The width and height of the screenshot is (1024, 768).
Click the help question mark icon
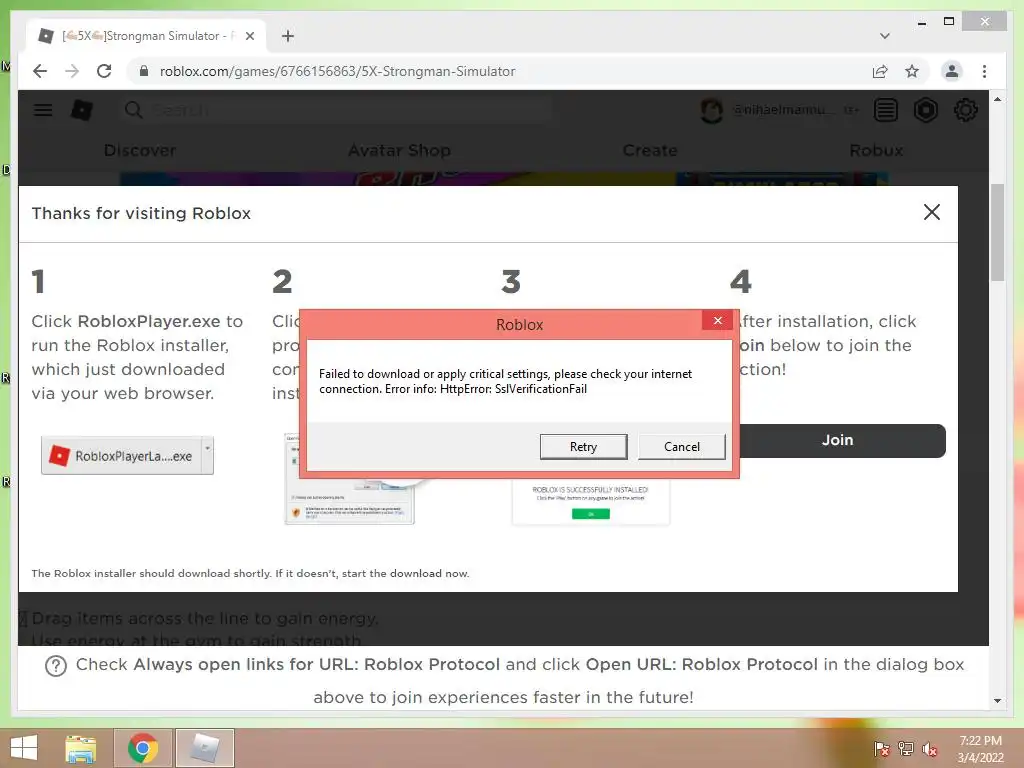pos(56,665)
